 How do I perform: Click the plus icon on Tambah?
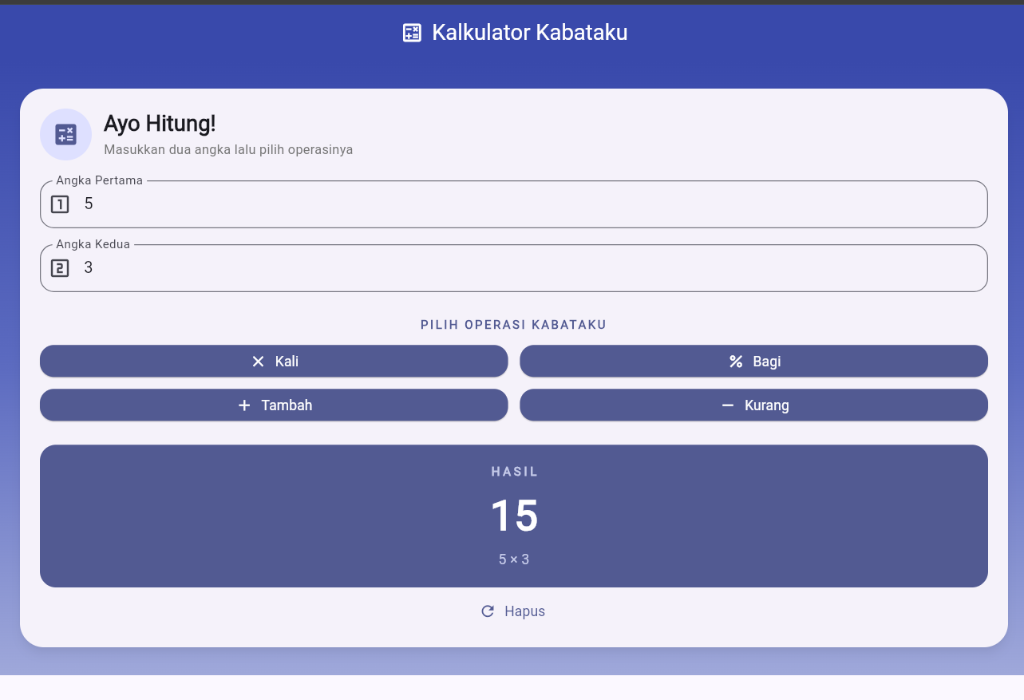(244, 406)
